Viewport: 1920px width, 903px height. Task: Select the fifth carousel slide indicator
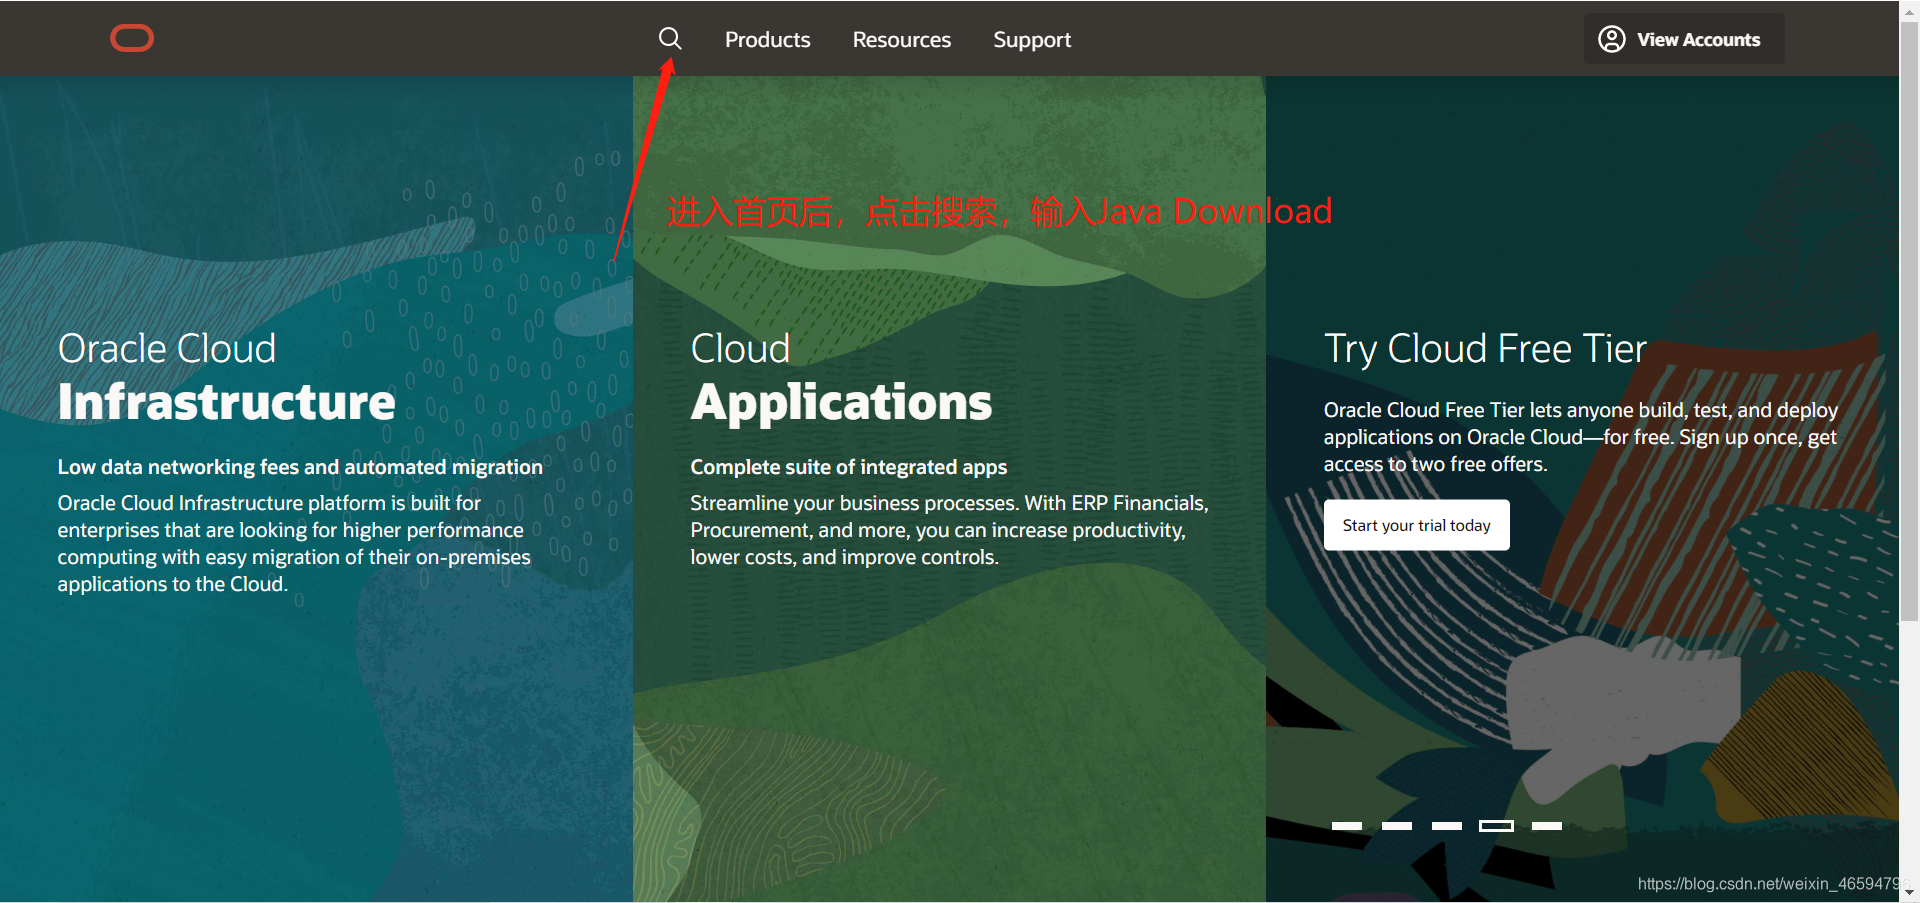point(1547,826)
